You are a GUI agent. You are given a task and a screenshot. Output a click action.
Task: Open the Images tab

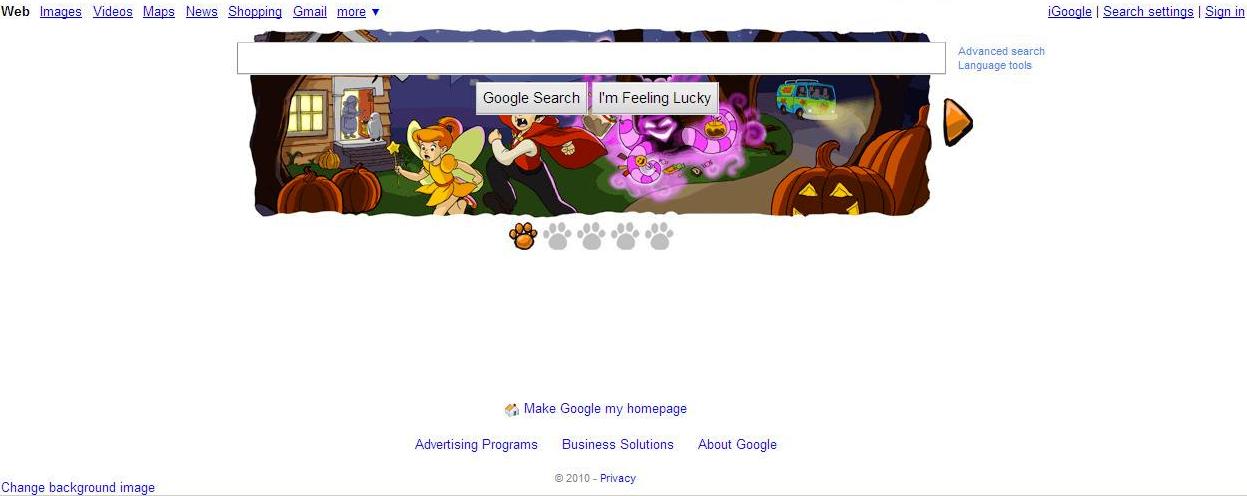coord(61,12)
